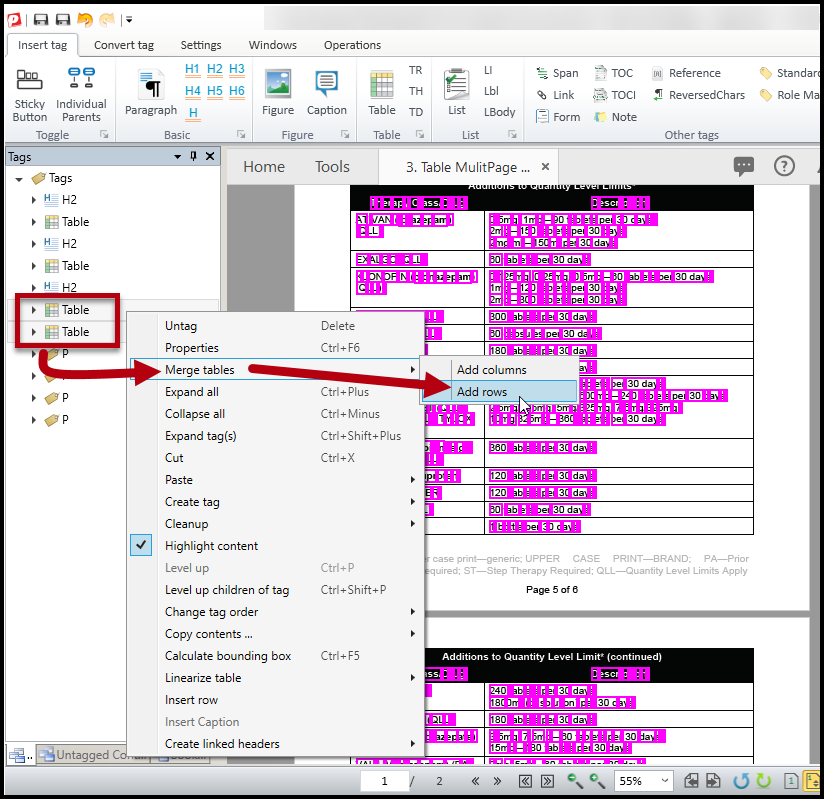The image size is (824, 799).
Task: Insert a TOCI tag
Action: point(614,95)
